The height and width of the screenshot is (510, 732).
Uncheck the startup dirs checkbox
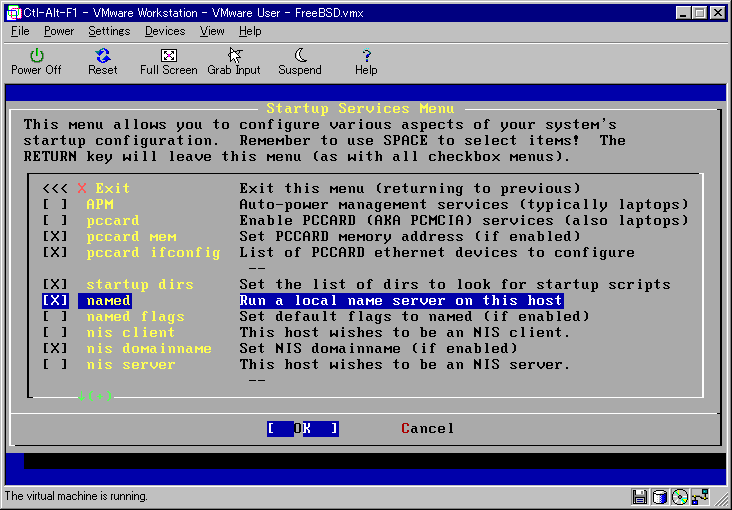[x=55, y=284]
